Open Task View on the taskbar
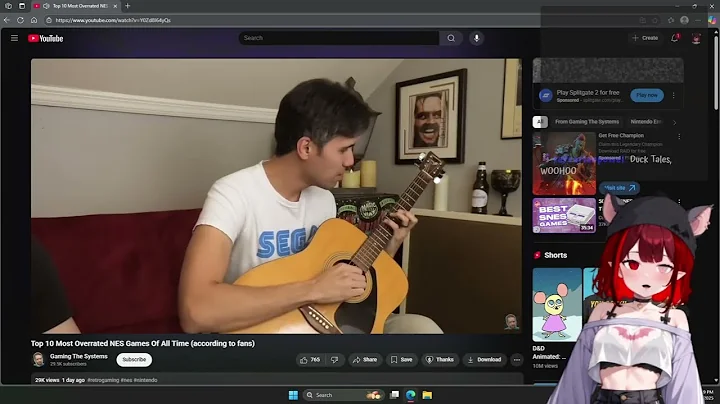720x404 pixels. [394, 395]
